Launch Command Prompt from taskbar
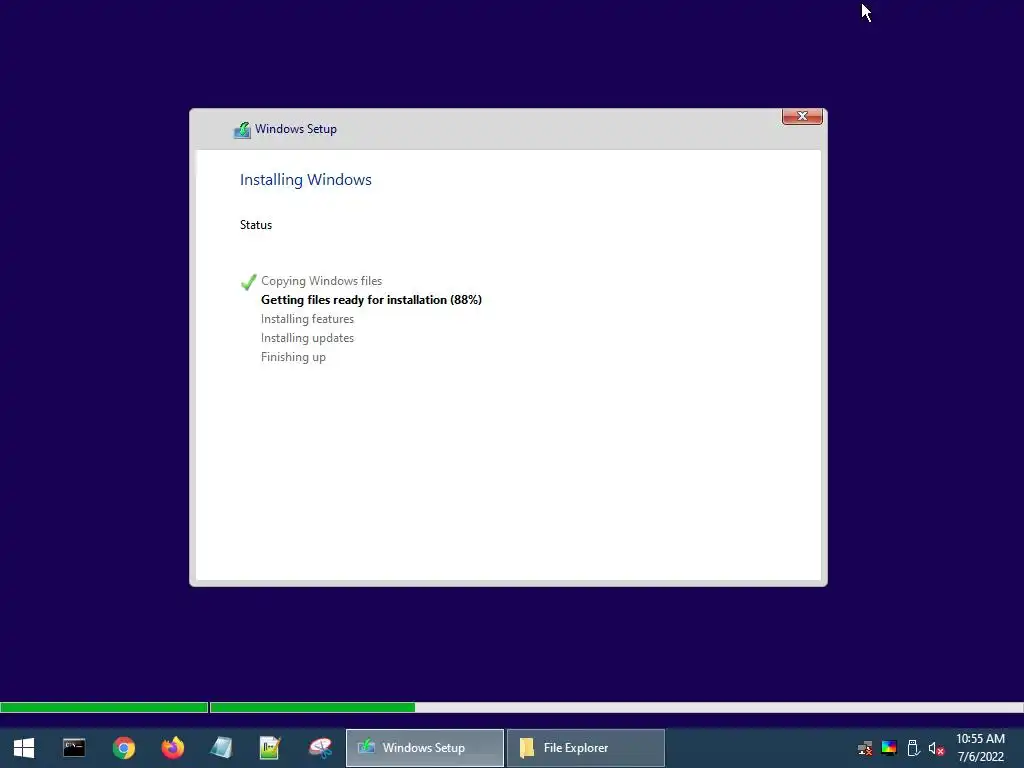This screenshot has width=1024, height=768. point(74,748)
